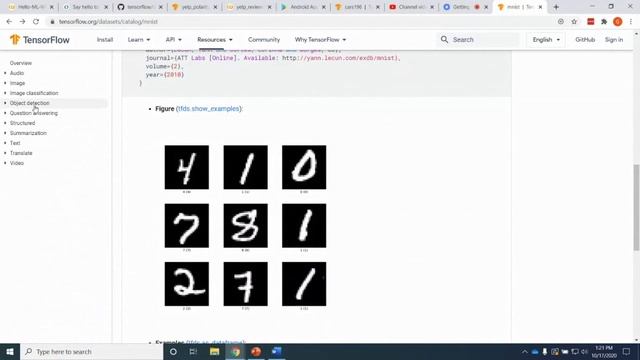Viewport: 640px width, 360px height.
Task: Click the padlock site info icon
Action: click(x=52, y=22)
